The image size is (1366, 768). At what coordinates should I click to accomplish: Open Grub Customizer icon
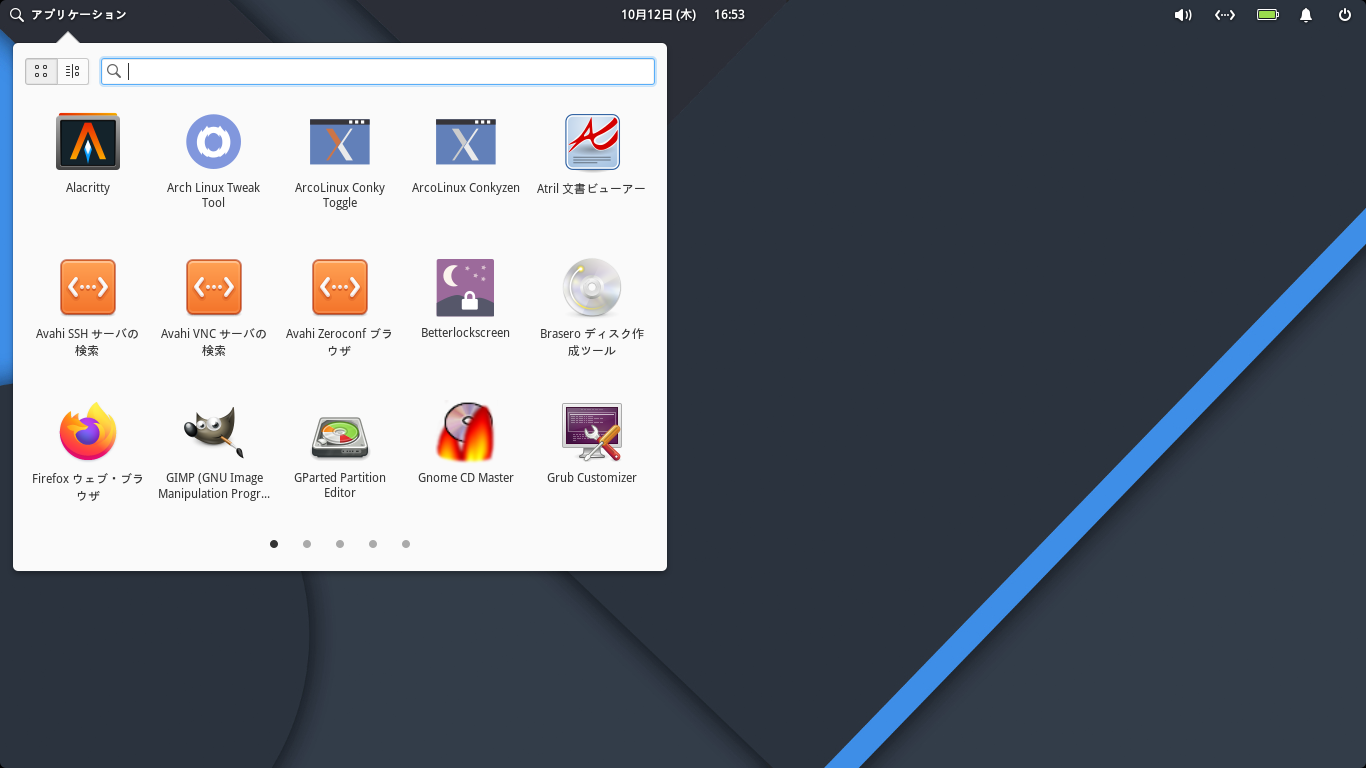(592, 432)
